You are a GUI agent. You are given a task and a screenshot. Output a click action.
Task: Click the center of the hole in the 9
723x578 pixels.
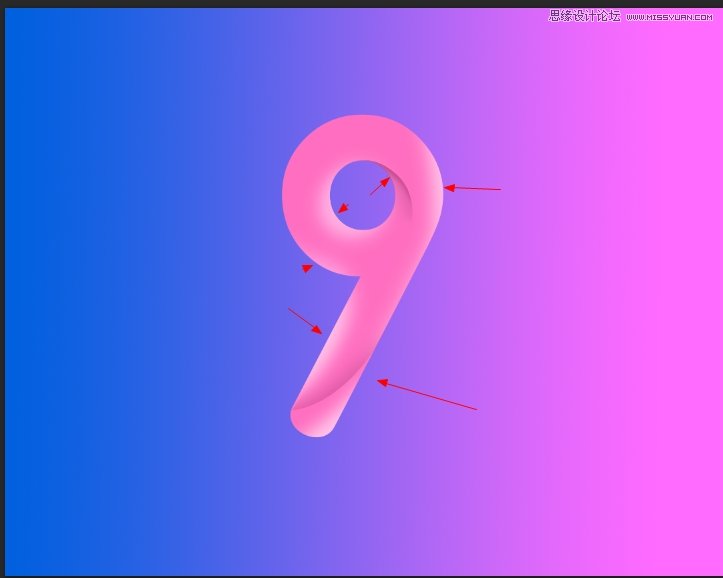(x=362, y=196)
